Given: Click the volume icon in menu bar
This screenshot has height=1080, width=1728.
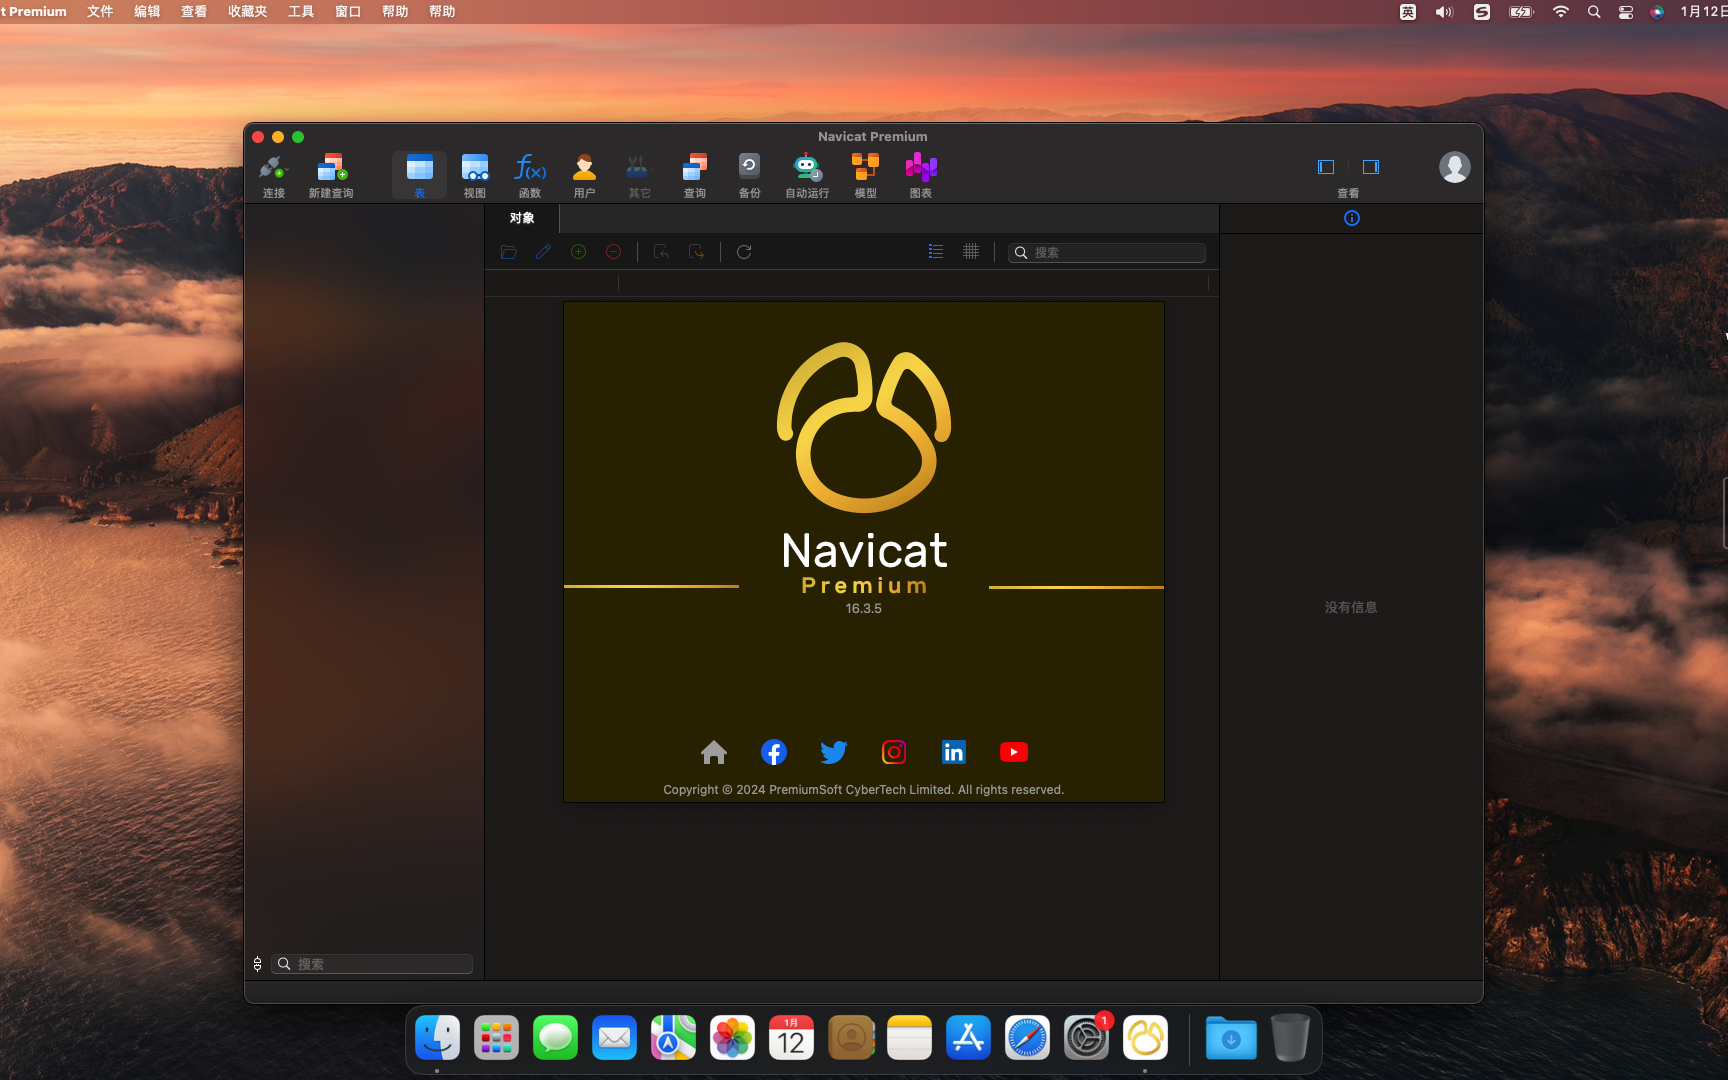Looking at the screenshot, I should [x=1444, y=12].
